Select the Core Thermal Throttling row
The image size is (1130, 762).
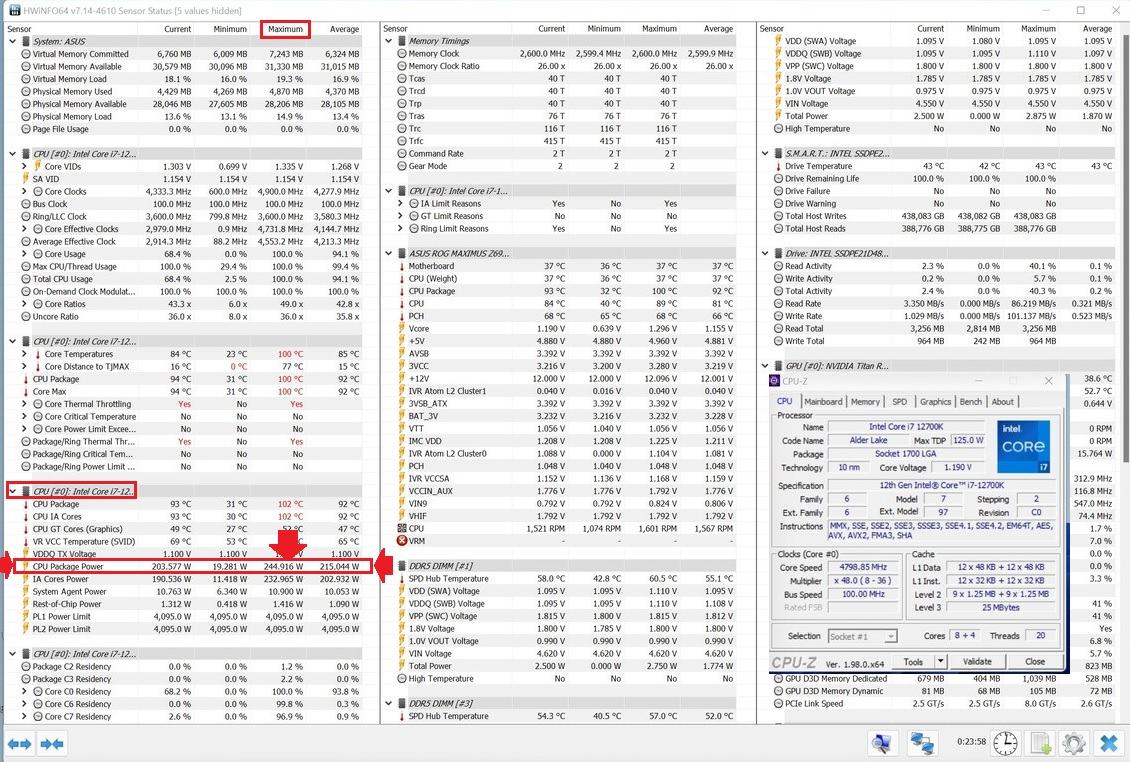pos(190,404)
